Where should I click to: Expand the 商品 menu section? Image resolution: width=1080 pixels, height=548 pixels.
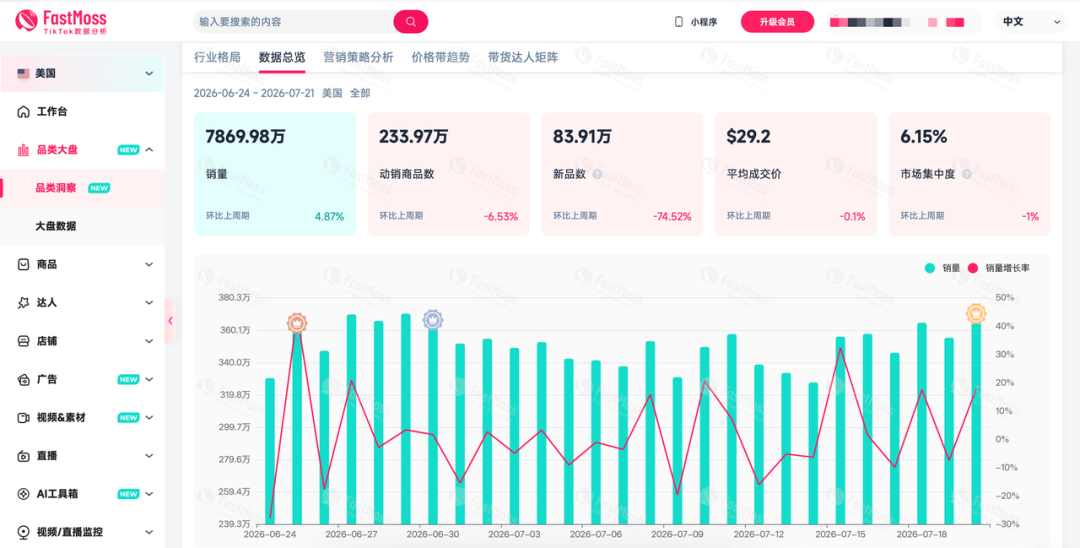[x=149, y=264]
